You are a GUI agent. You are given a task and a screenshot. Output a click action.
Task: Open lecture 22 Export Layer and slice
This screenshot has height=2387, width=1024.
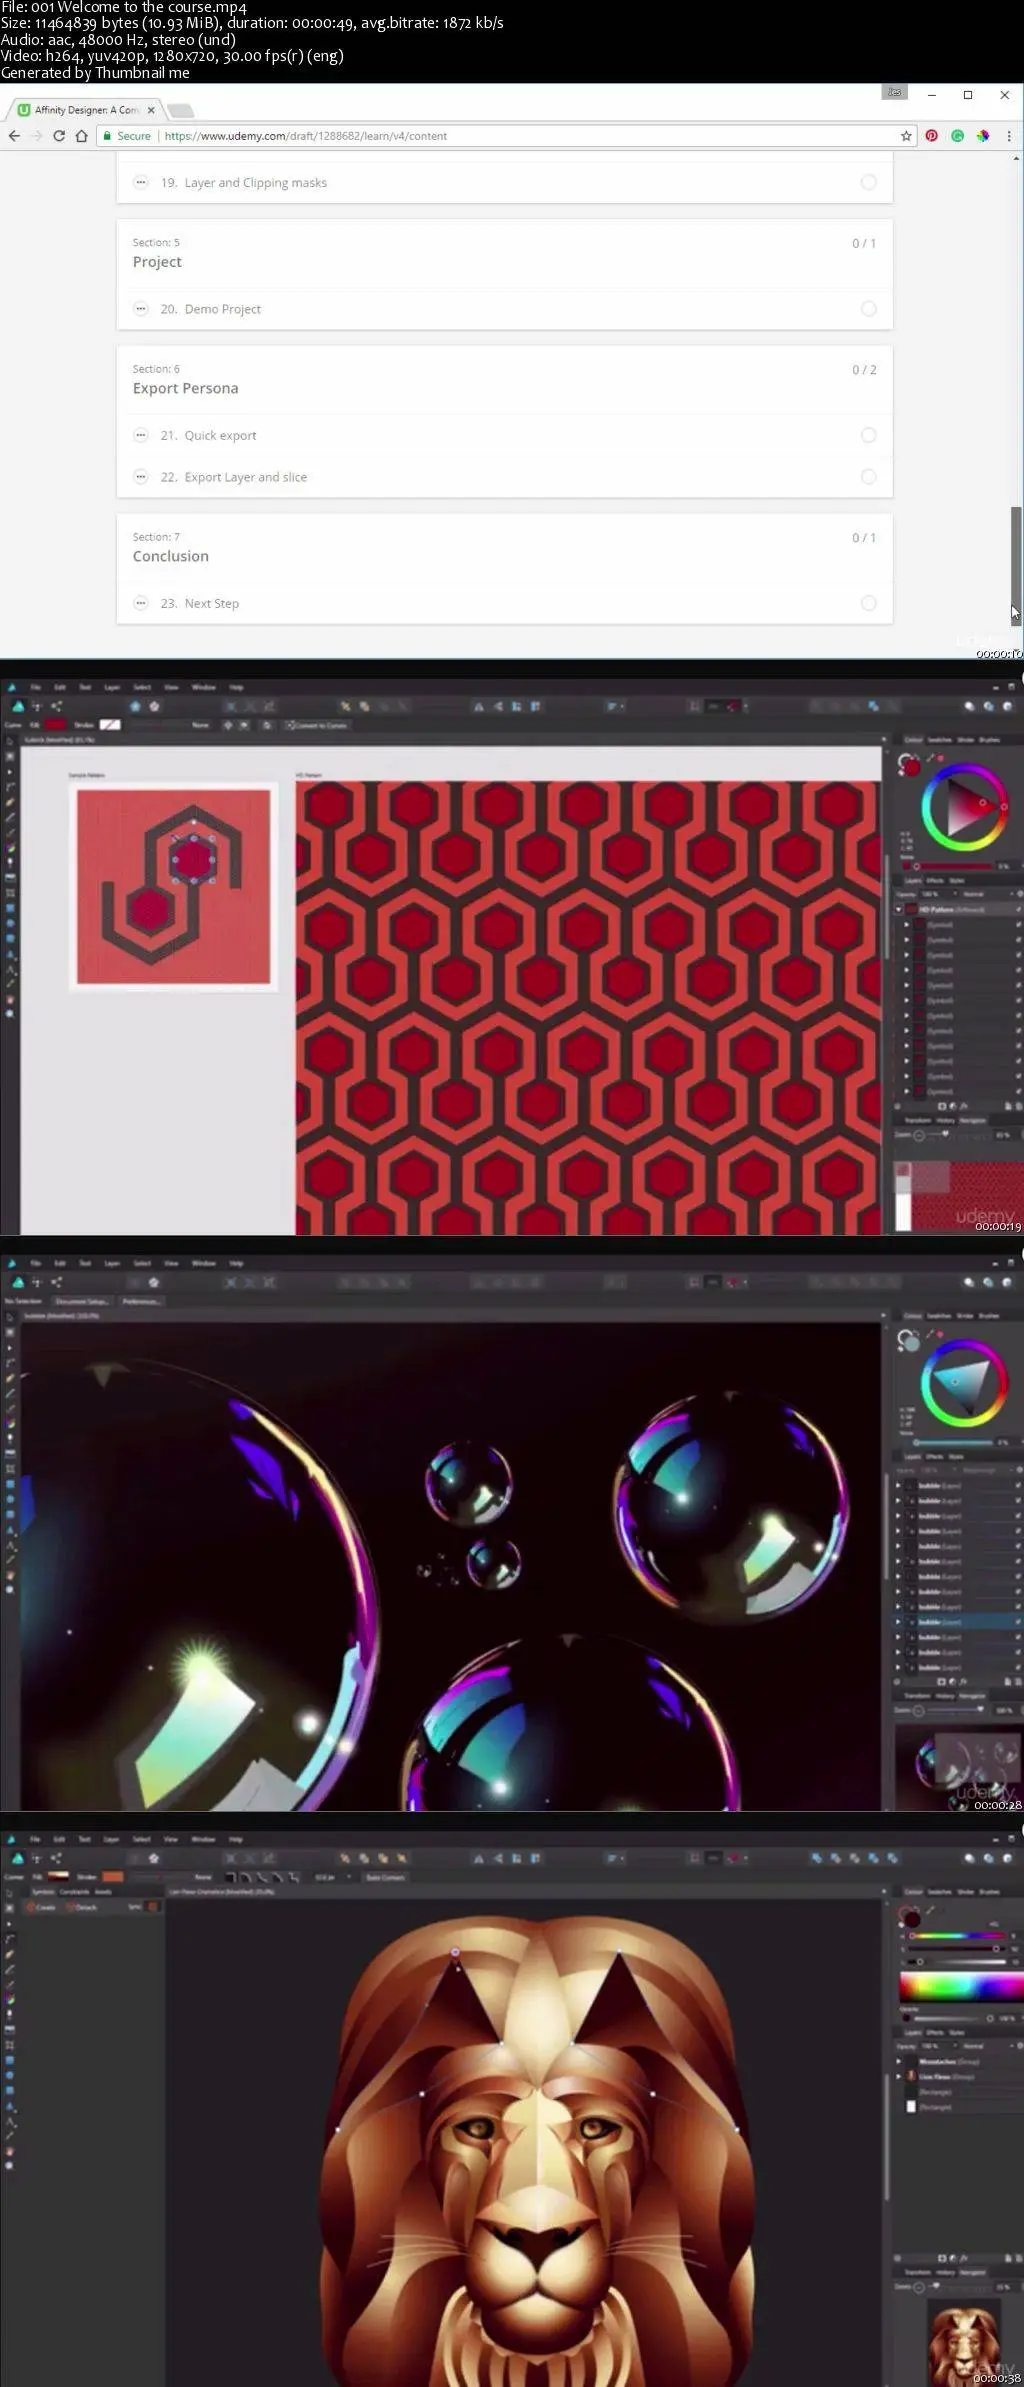234,477
